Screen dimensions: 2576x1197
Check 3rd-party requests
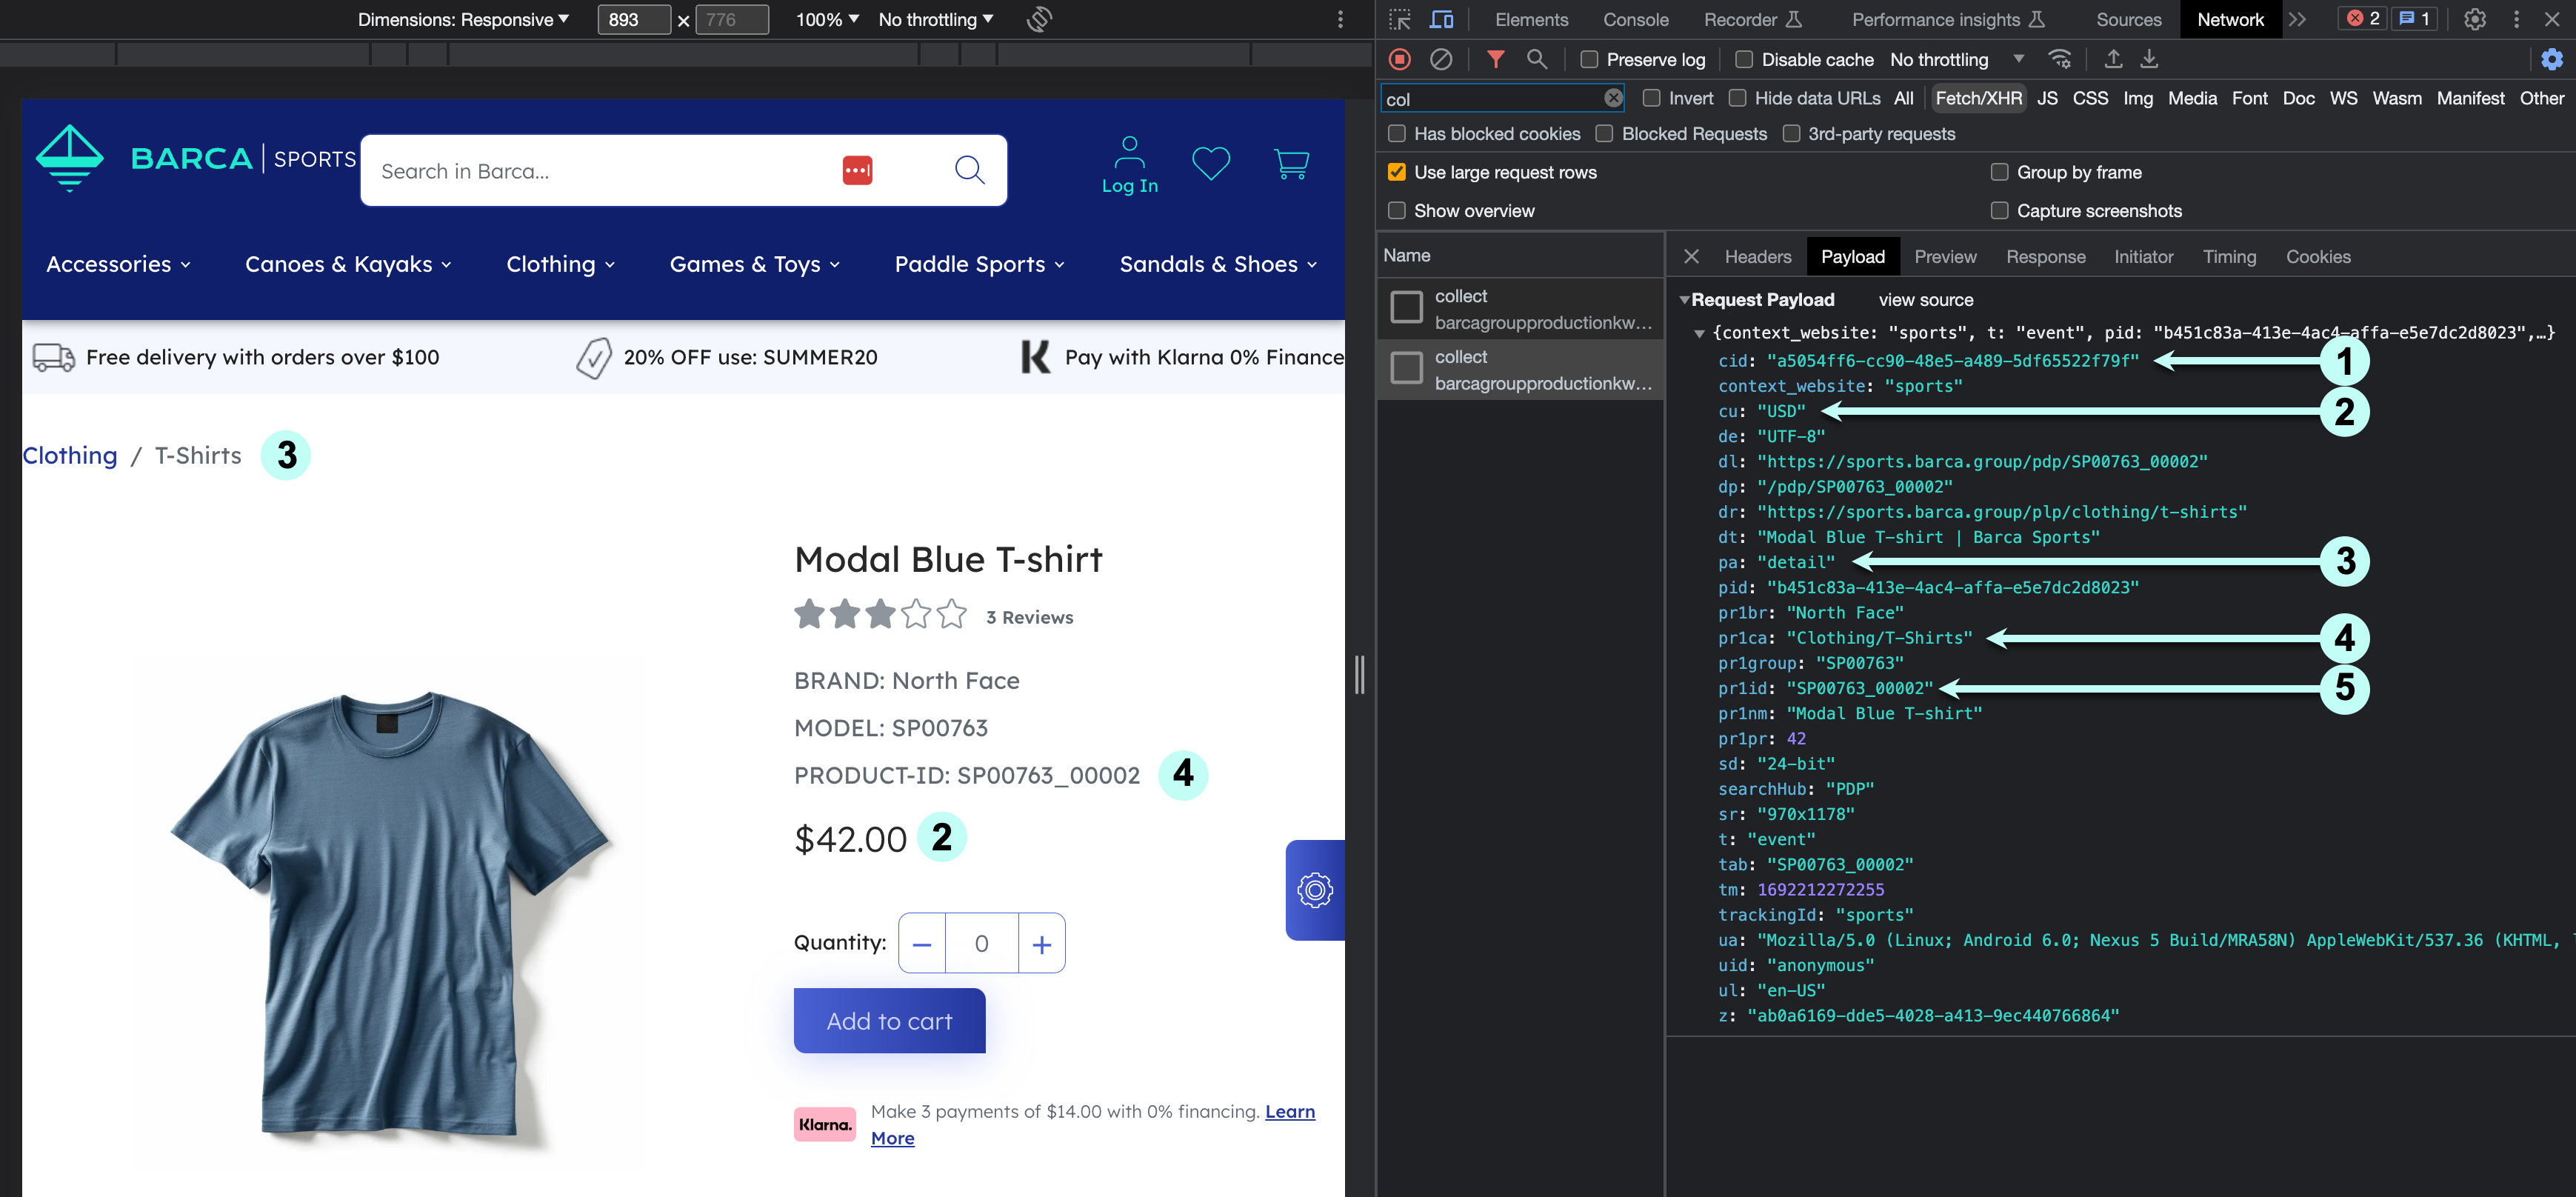[1791, 133]
